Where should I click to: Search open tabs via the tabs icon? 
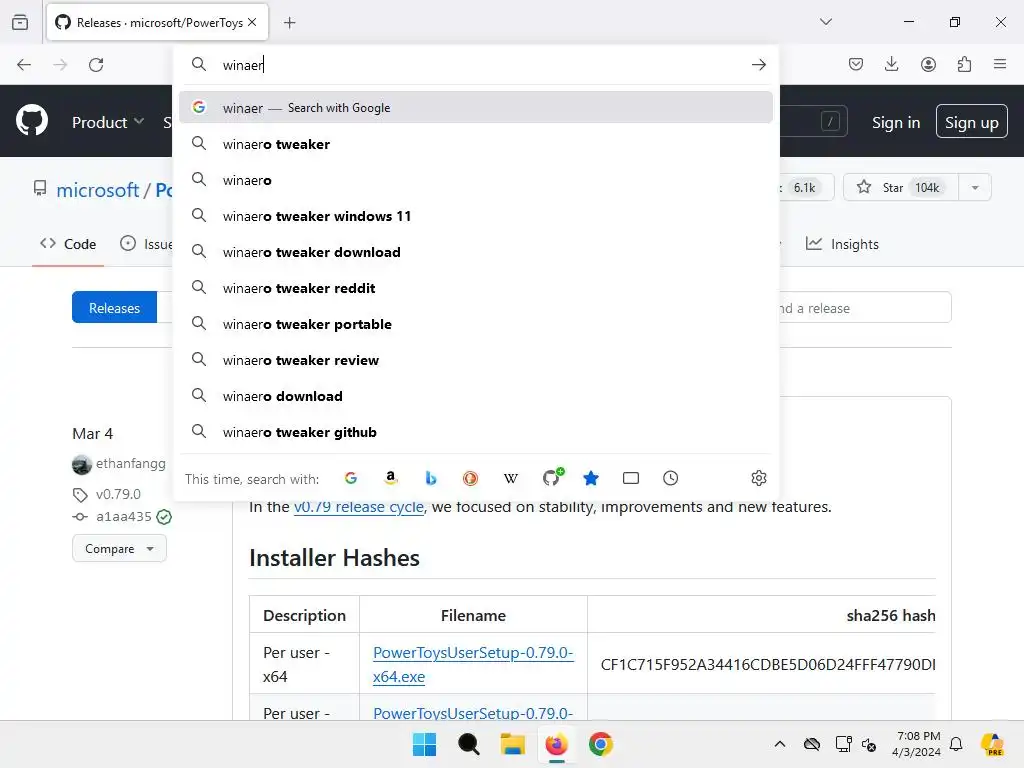tap(631, 478)
